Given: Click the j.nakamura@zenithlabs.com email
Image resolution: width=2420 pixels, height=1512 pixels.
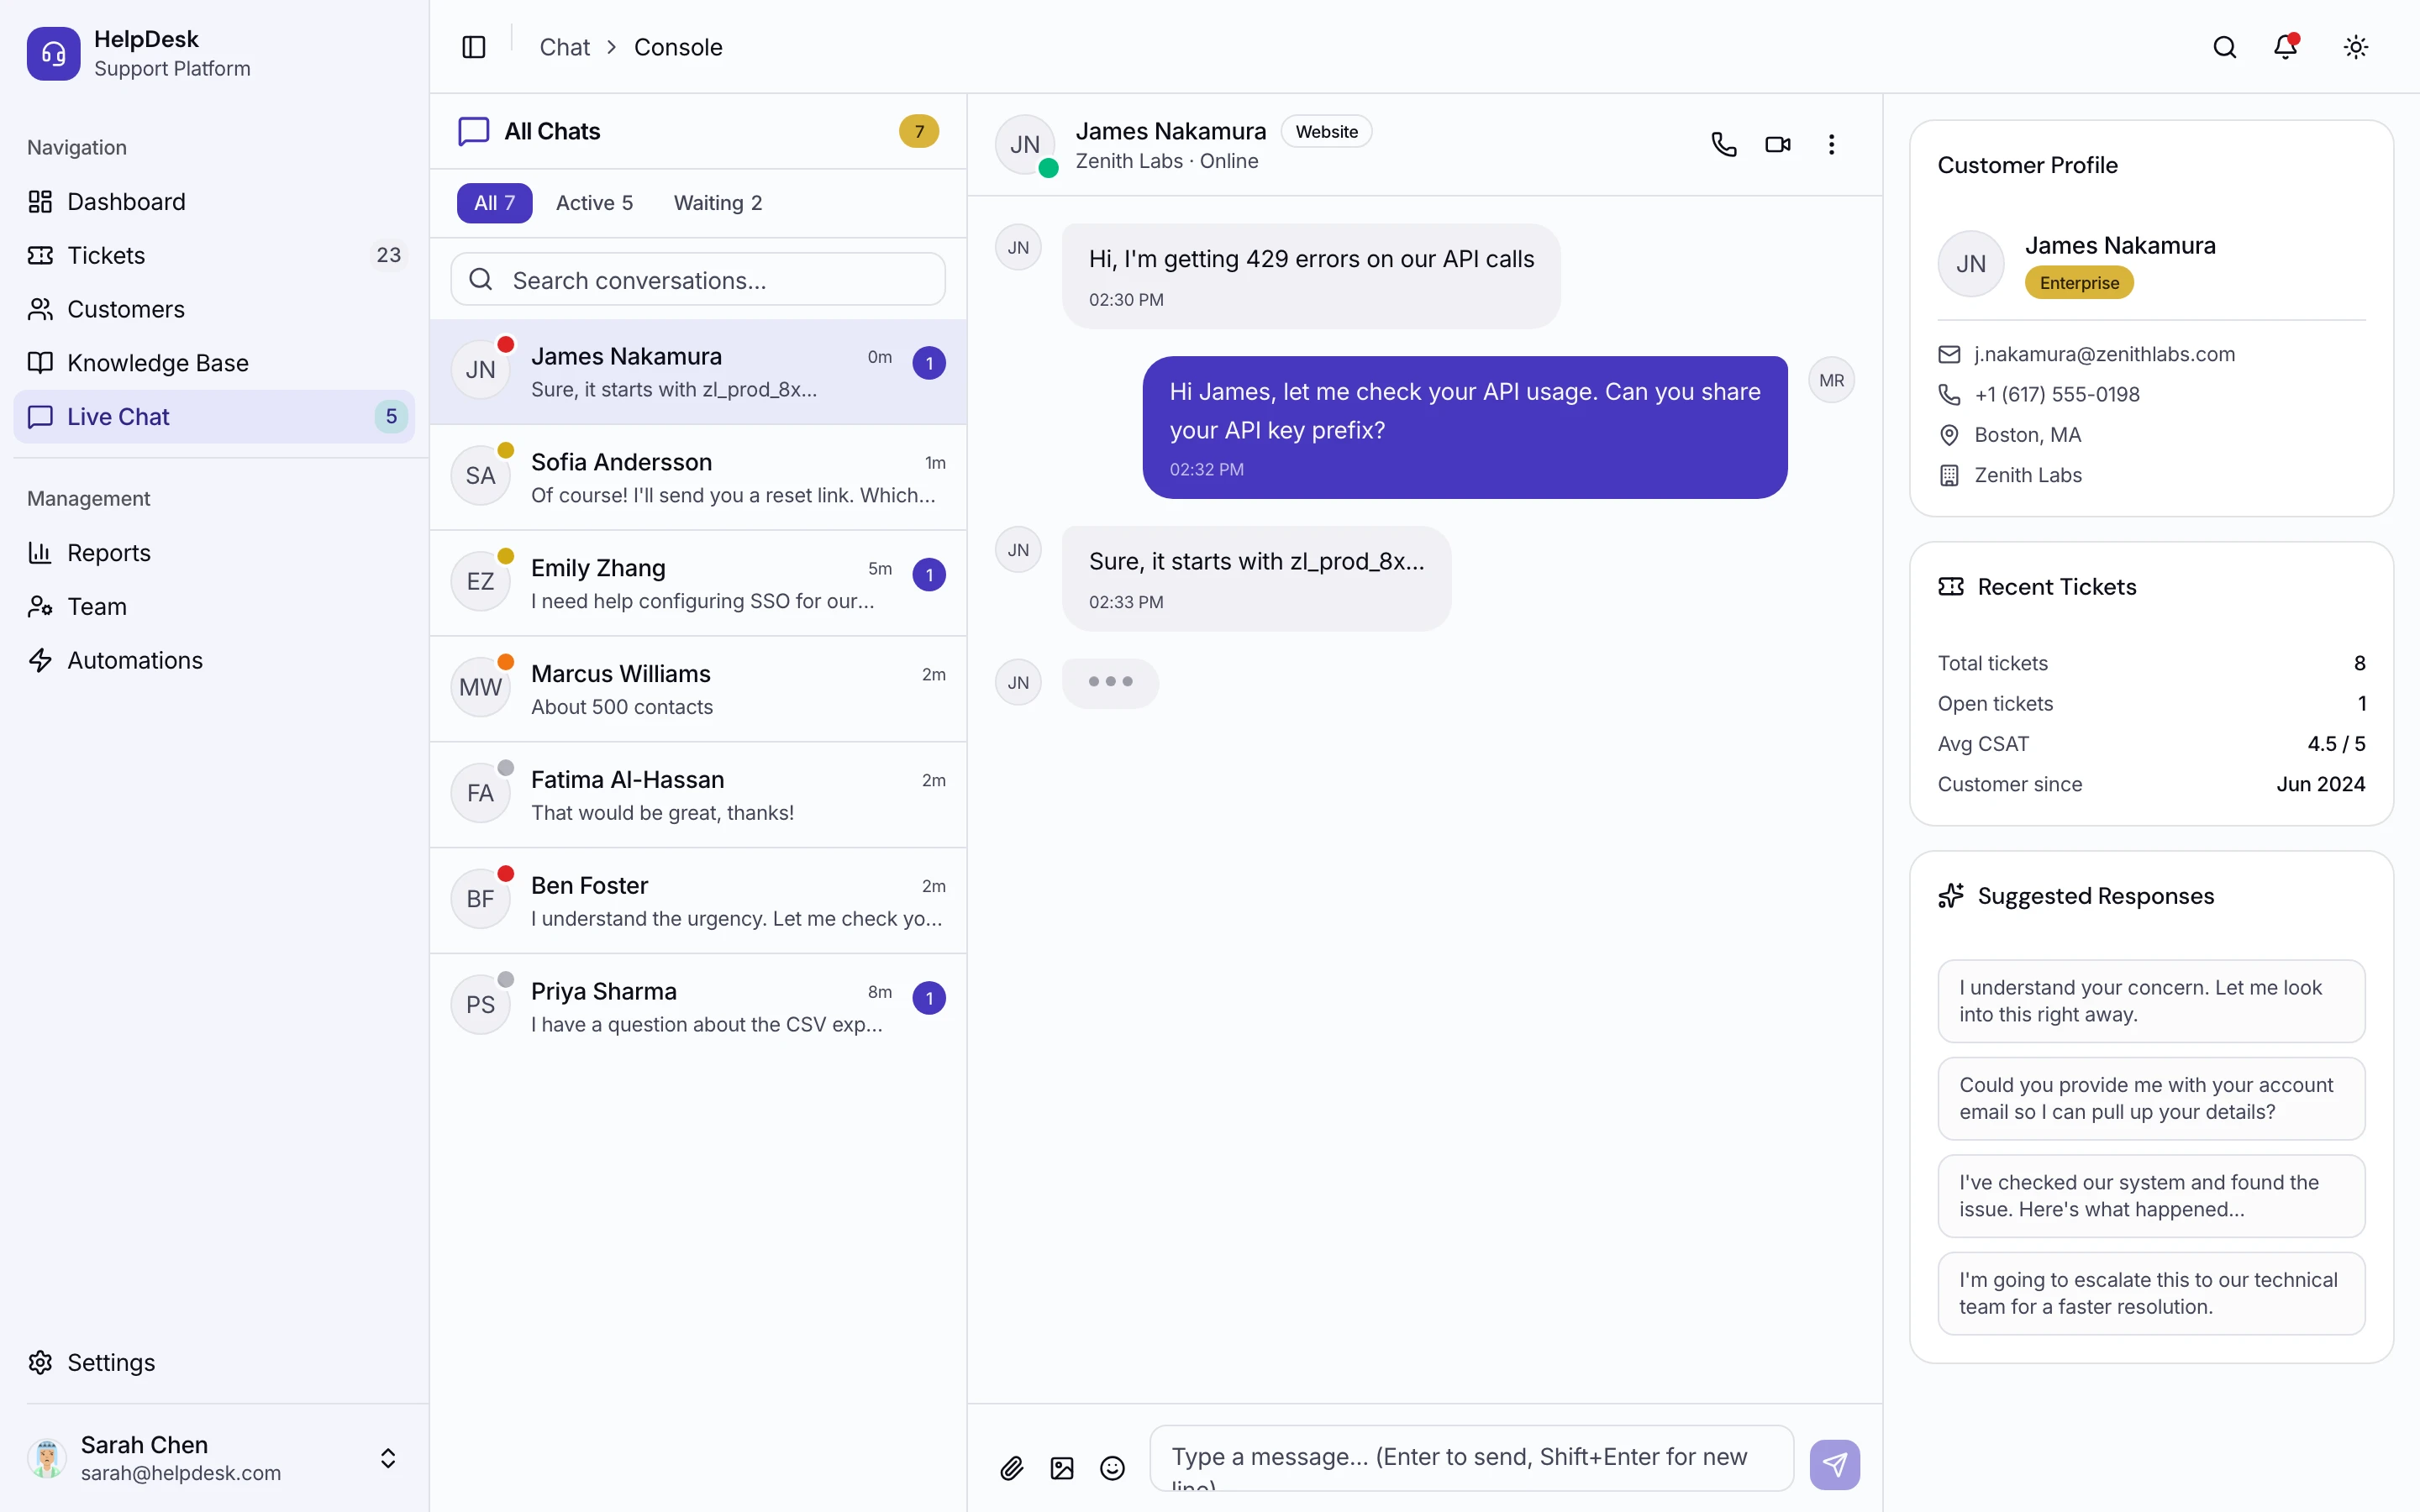Looking at the screenshot, I should click(2104, 354).
